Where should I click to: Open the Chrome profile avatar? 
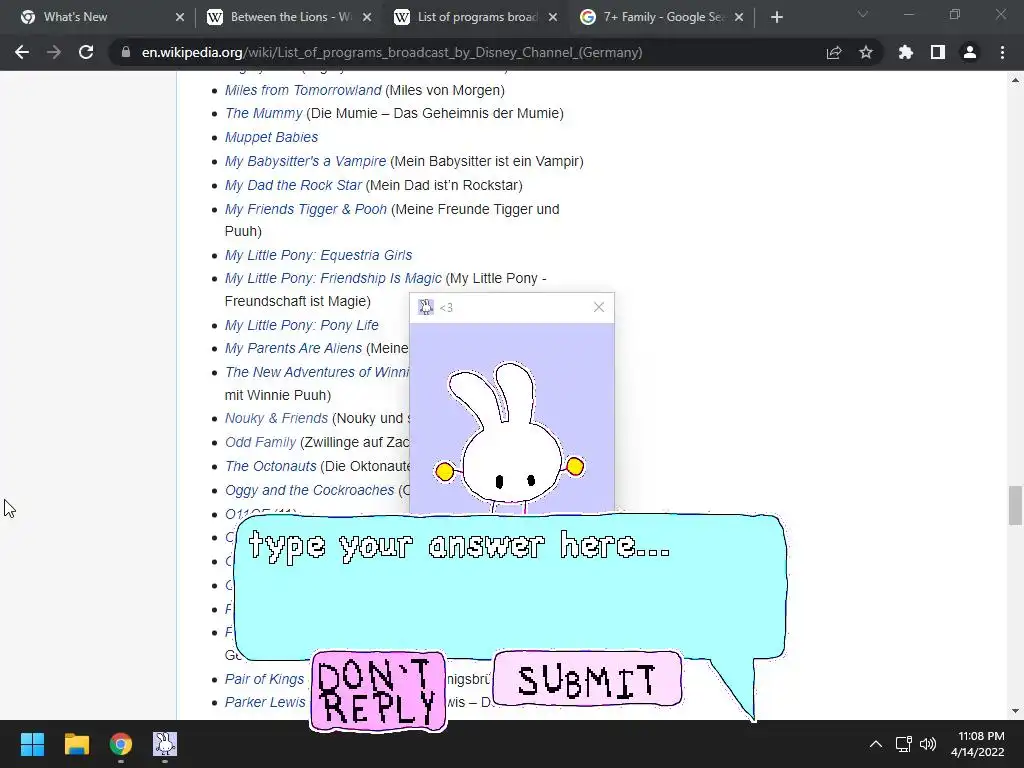coord(970,52)
